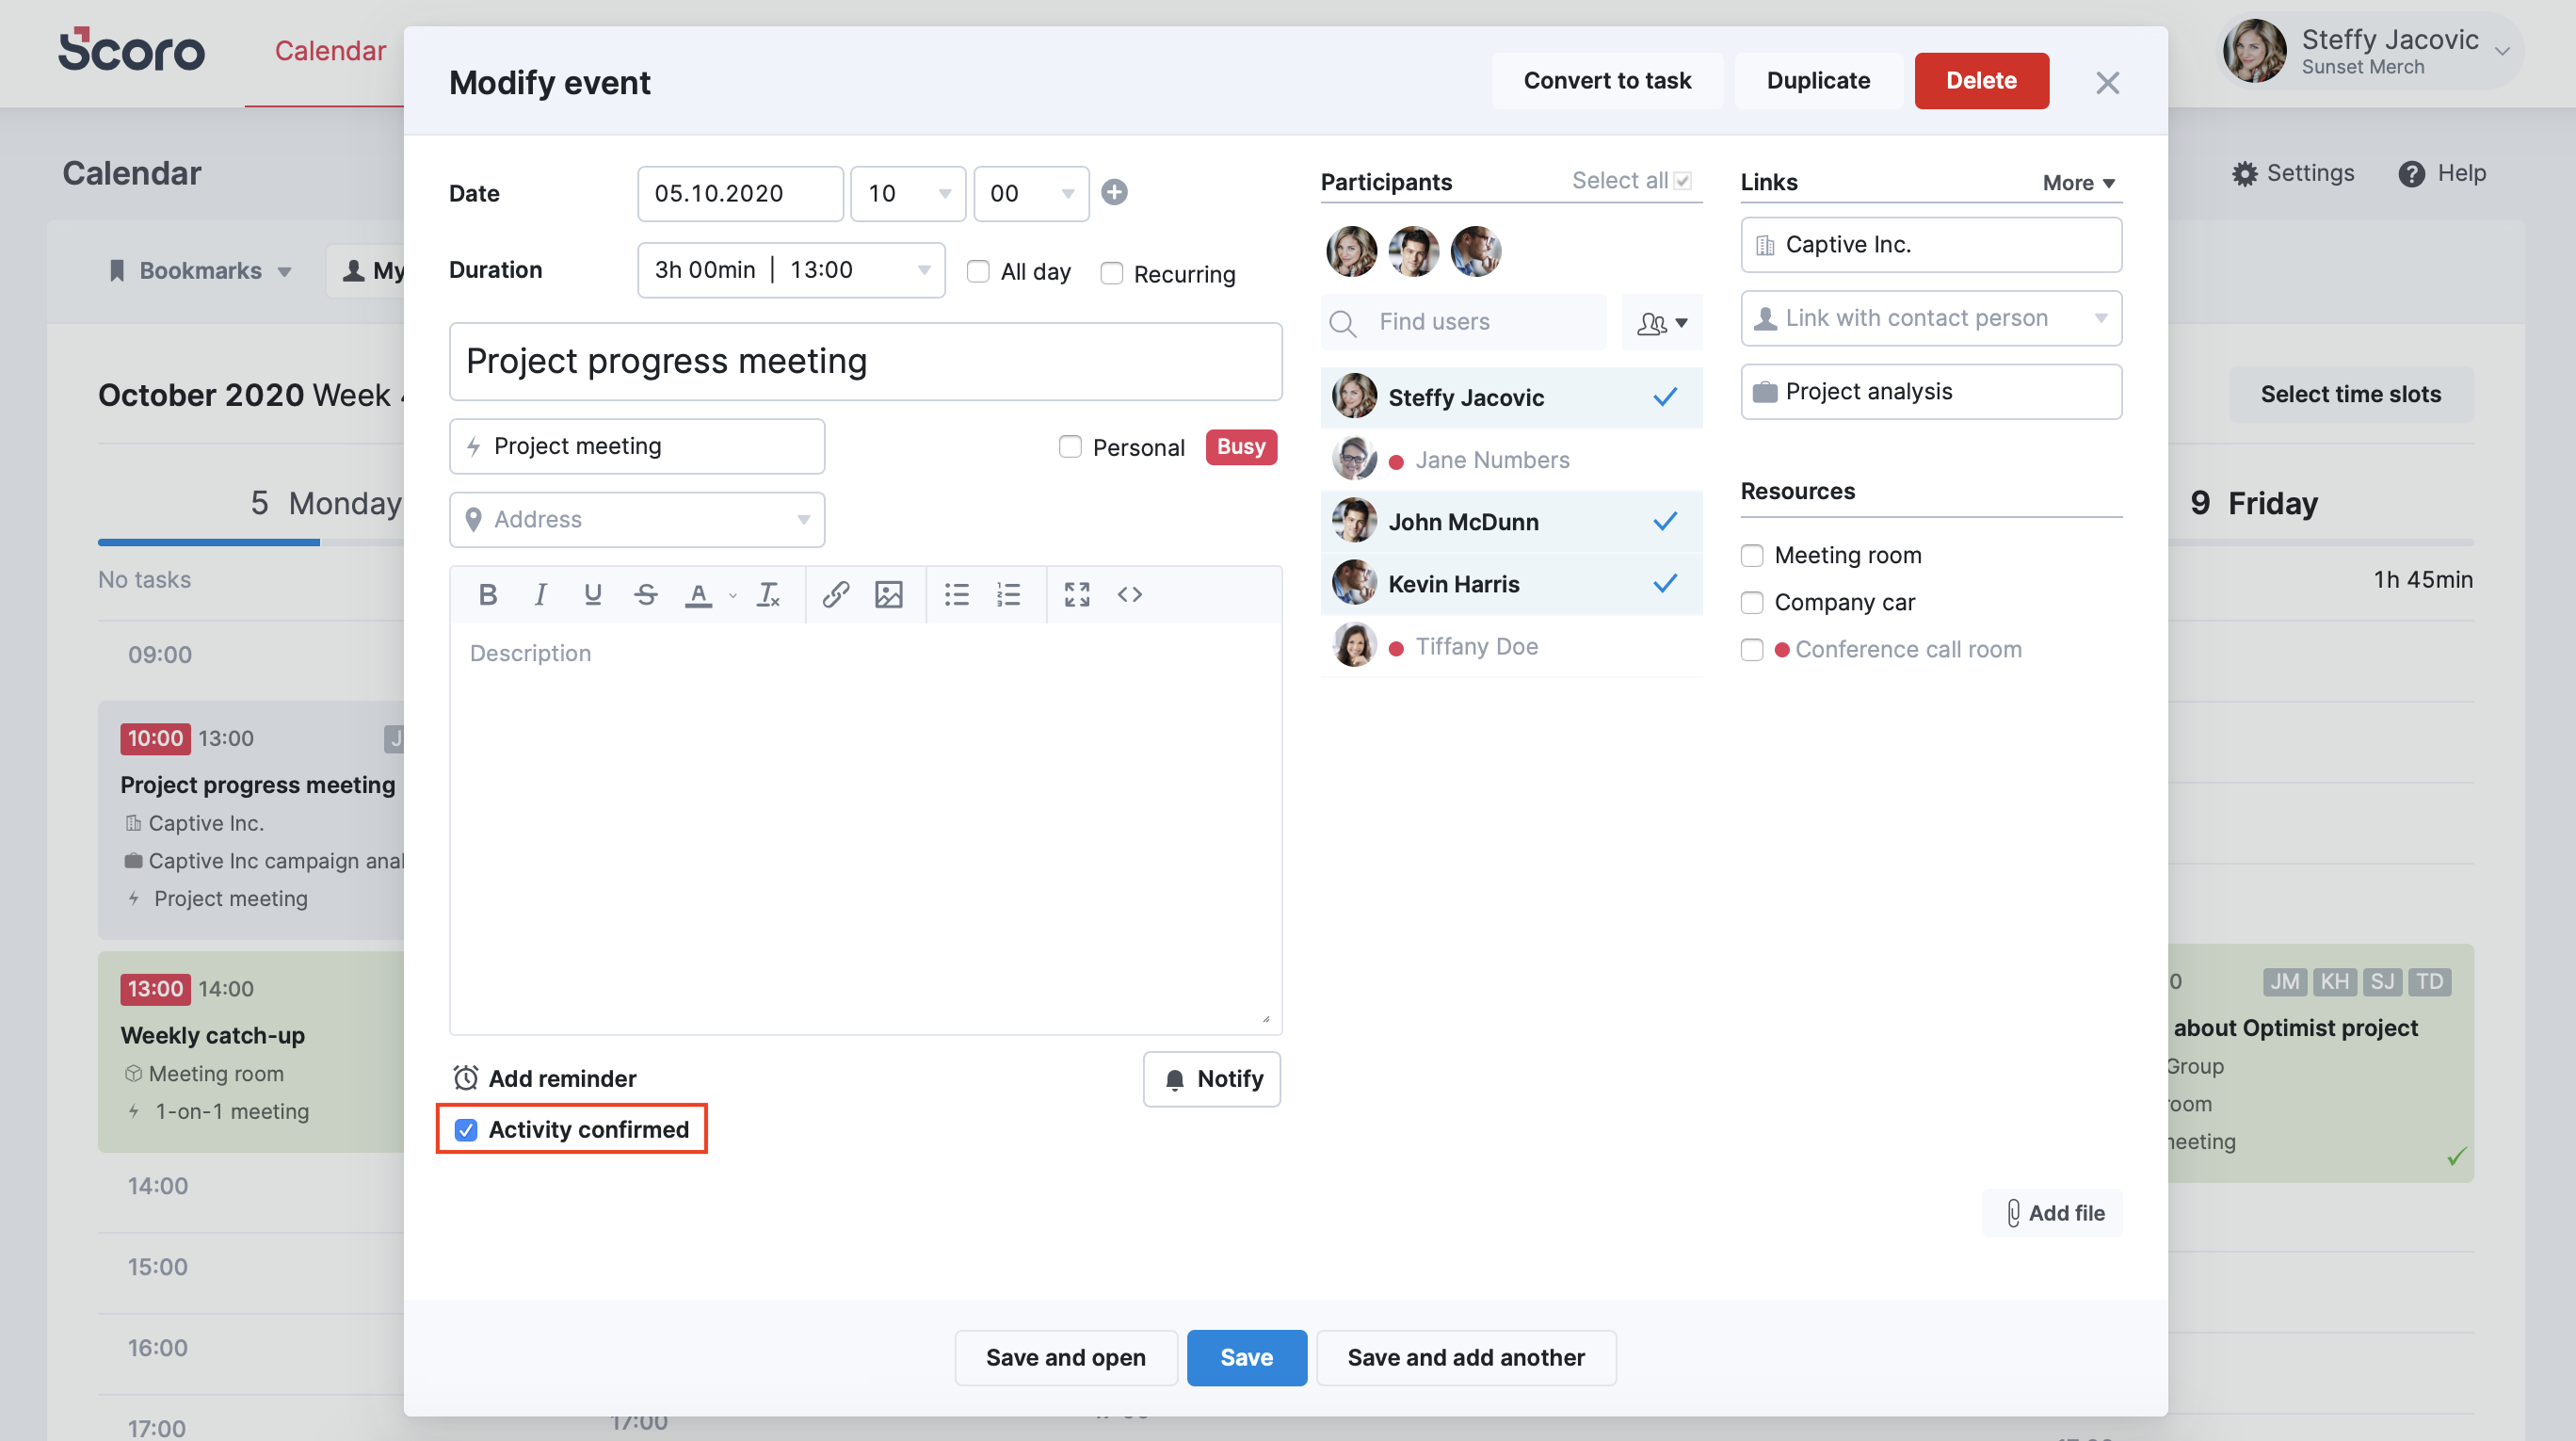Add participant Jane Numbers
This screenshot has height=1441, width=2576.
(1511, 460)
